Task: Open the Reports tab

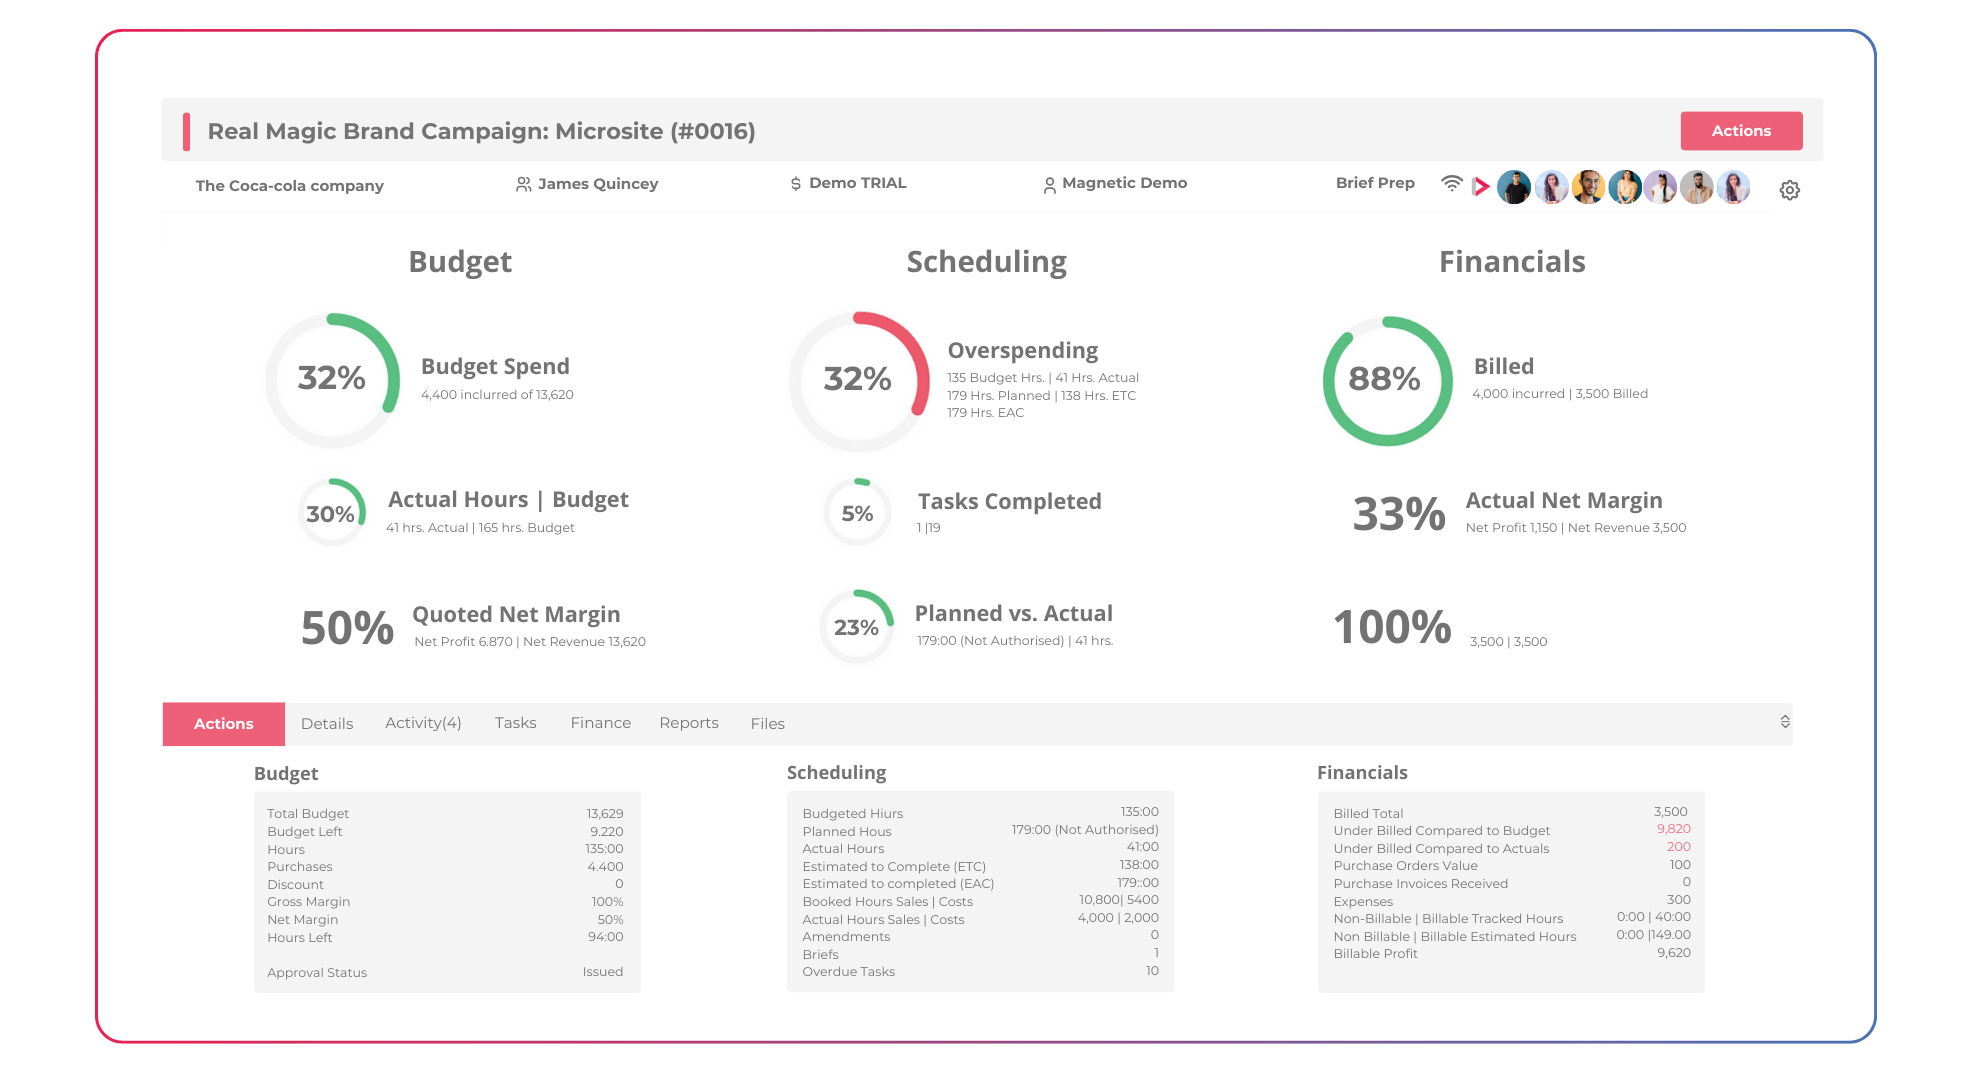Action: coord(688,723)
